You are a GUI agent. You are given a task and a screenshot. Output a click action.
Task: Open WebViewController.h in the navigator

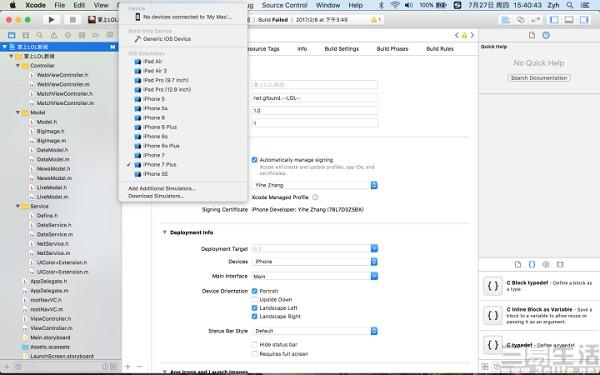(x=62, y=75)
